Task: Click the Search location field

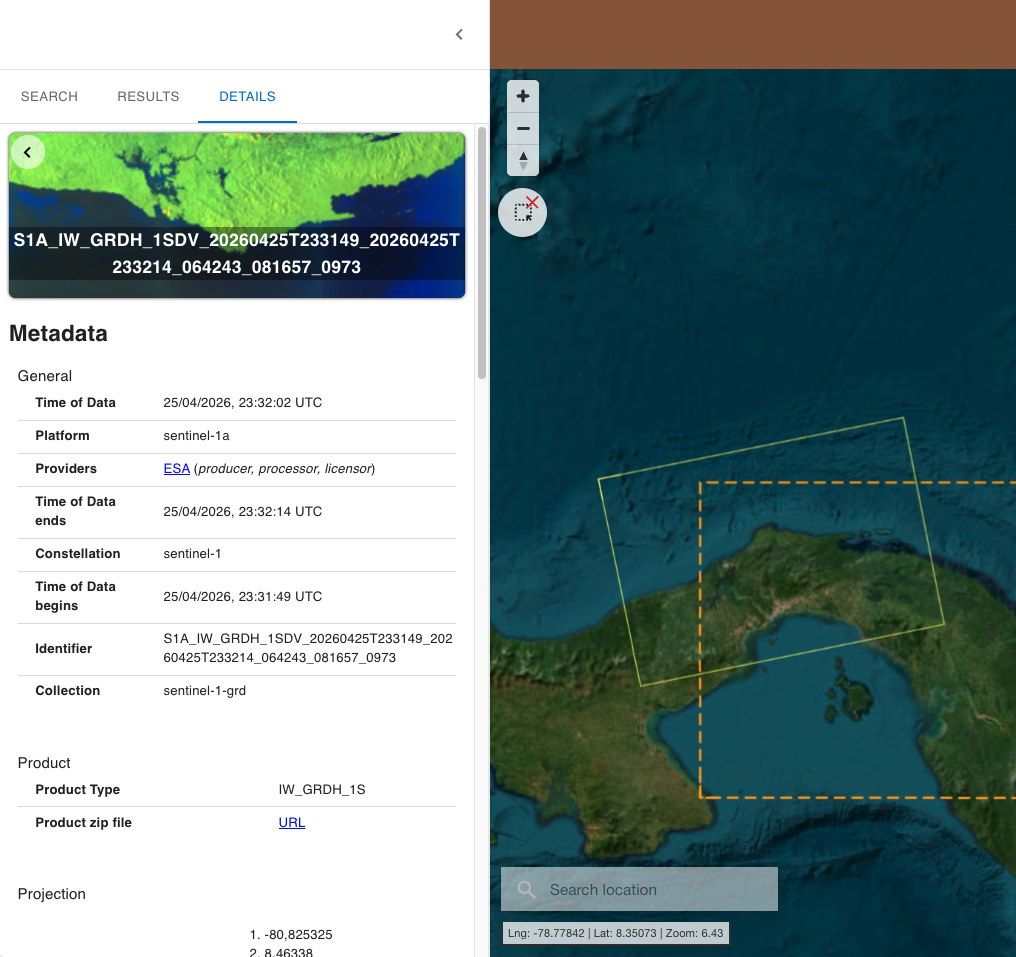Action: [639, 889]
